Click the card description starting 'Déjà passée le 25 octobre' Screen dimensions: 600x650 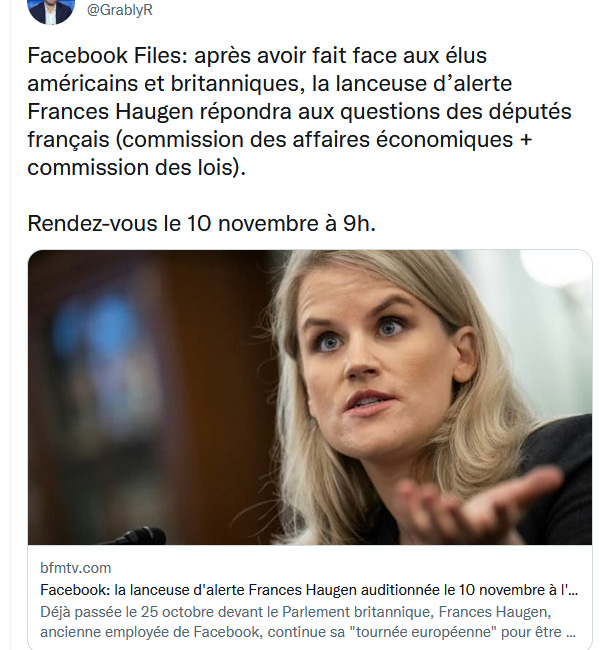(x=308, y=622)
